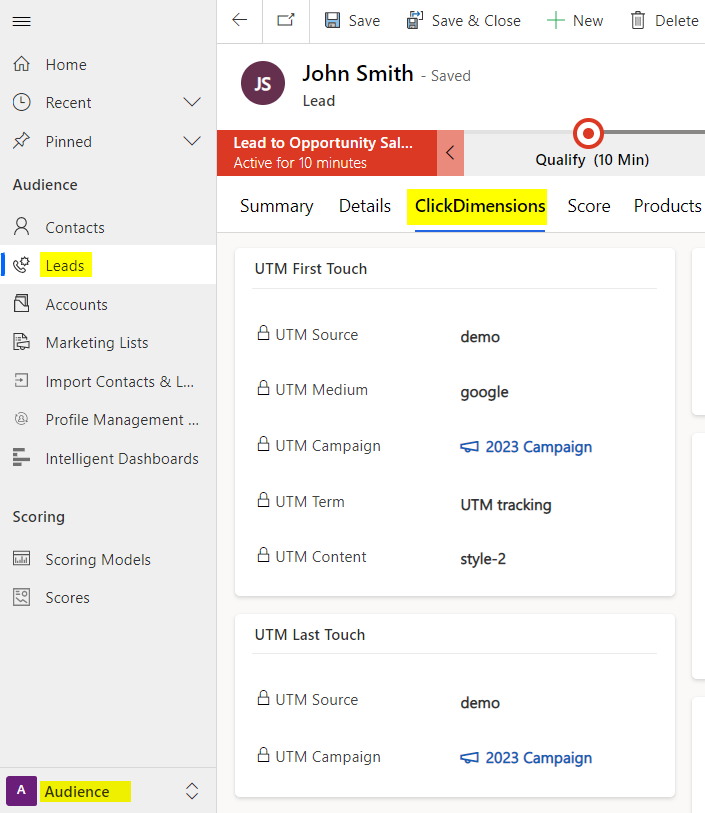Click UTM Term value UTM tracking
This screenshot has width=705, height=813.
coord(506,504)
